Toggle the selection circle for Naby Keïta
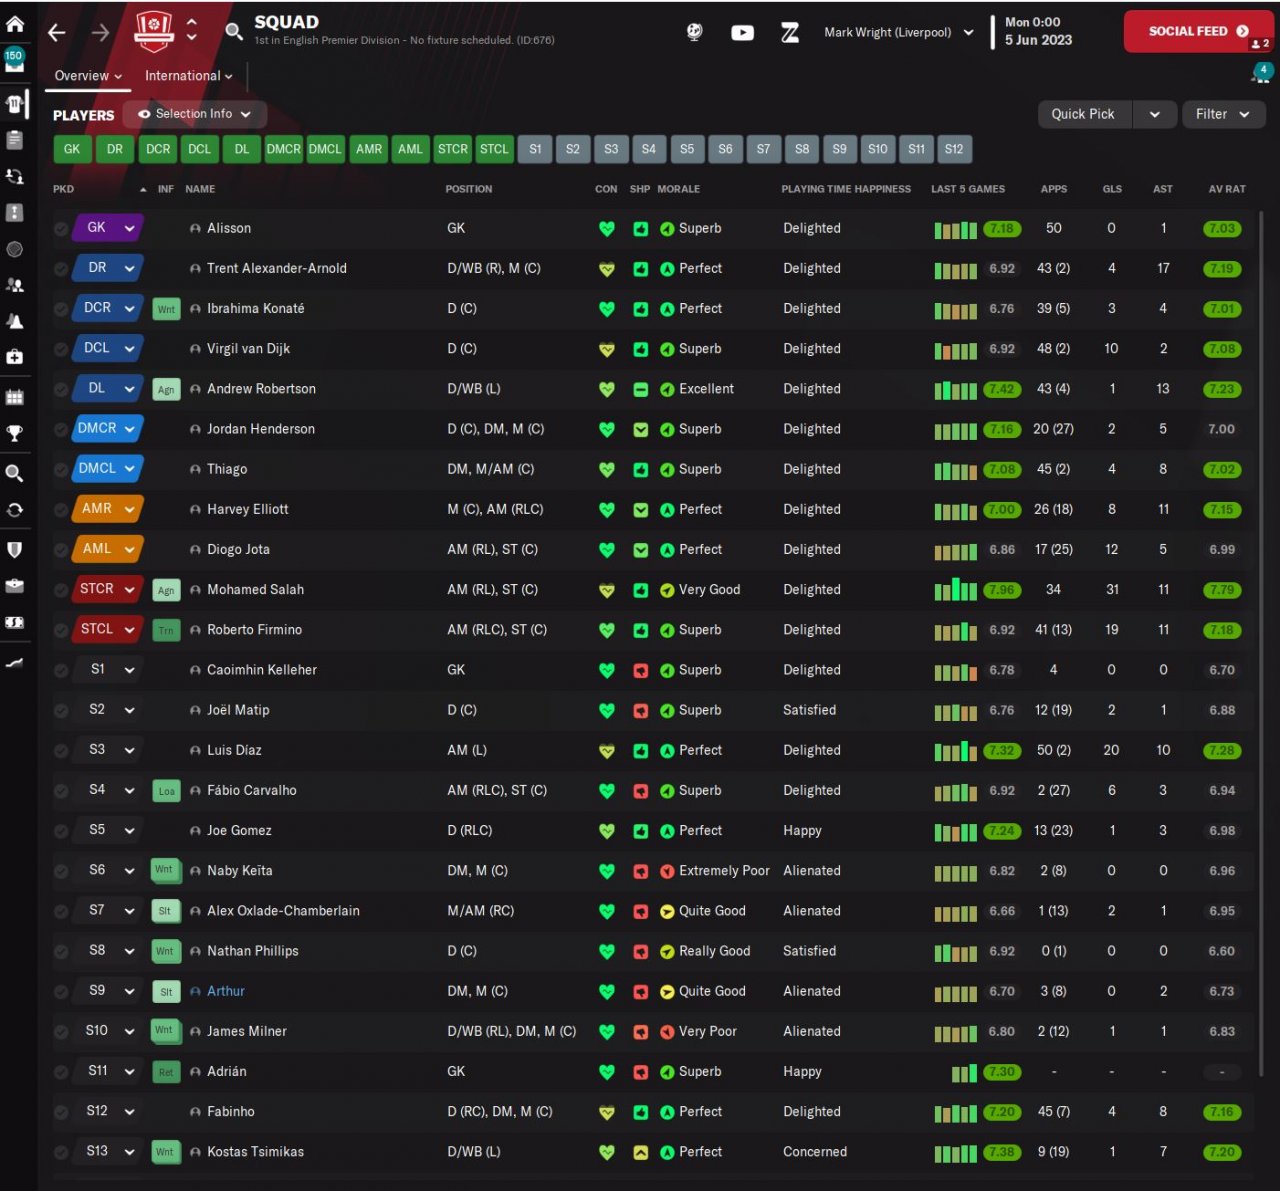Image resolution: width=1280 pixels, height=1191 pixels. click(x=61, y=871)
